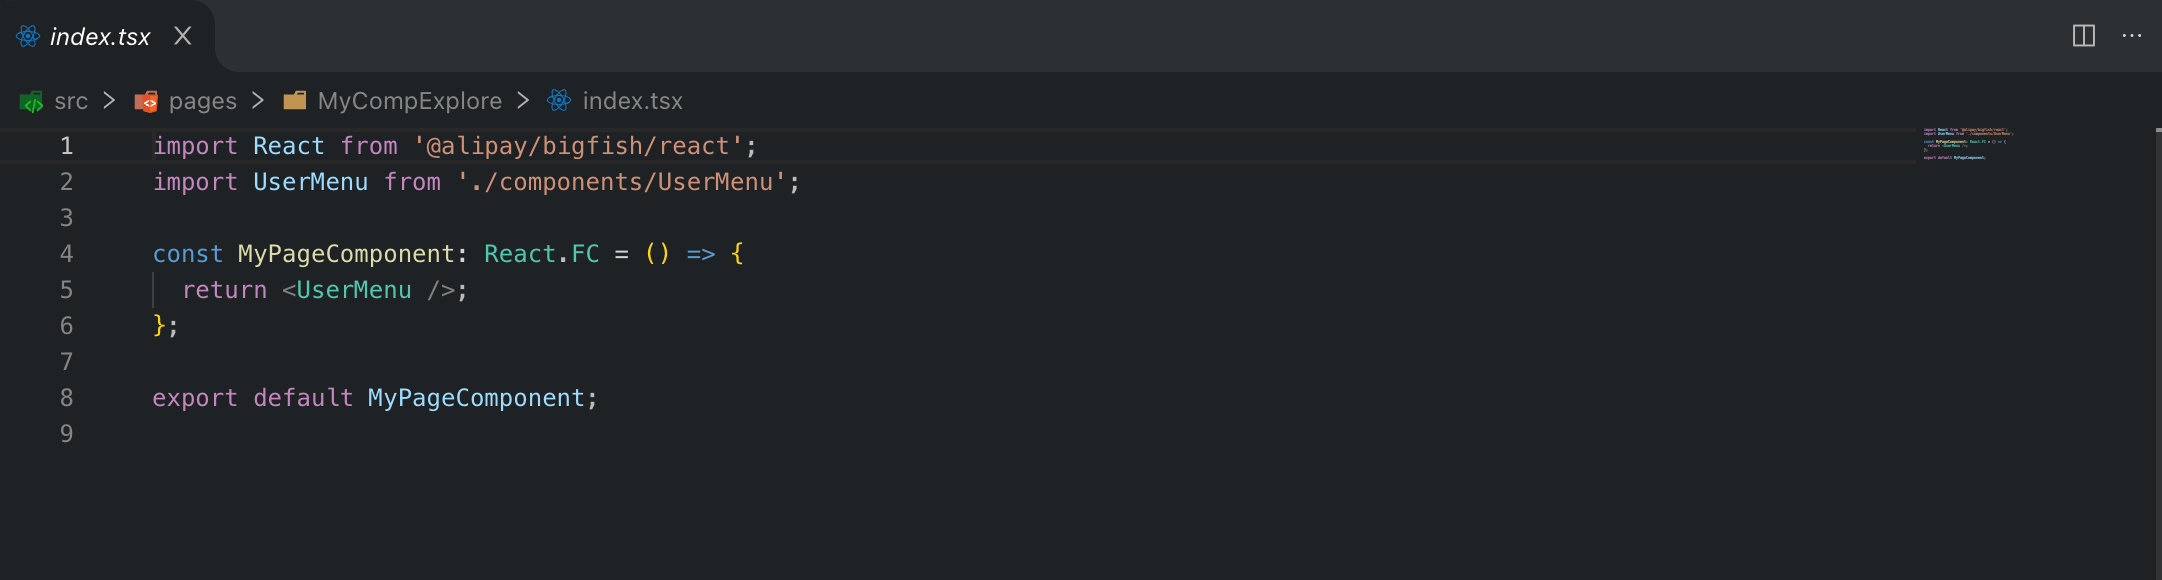The height and width of the screenshot is (580, 2162).
Task: Close the index.tsx editor tab
Action: click(x=183, y=36)
